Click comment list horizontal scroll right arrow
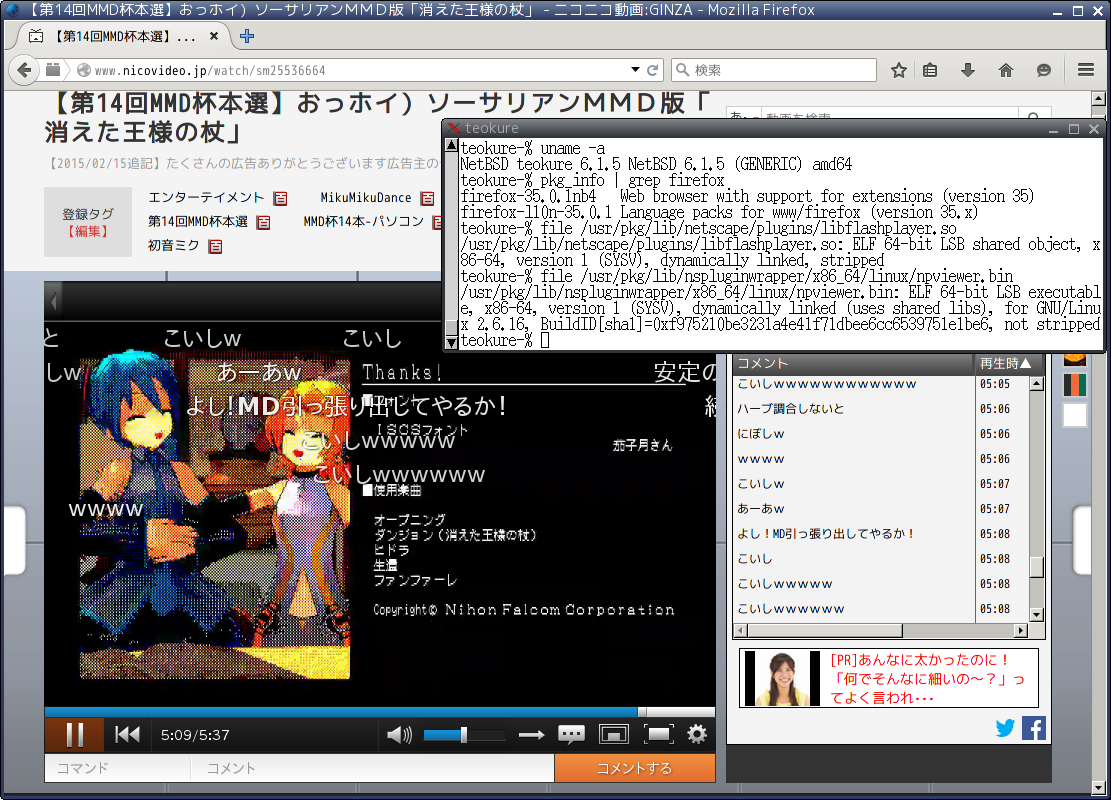The width and height of the screenshot is (1111, 800). 1021,631
